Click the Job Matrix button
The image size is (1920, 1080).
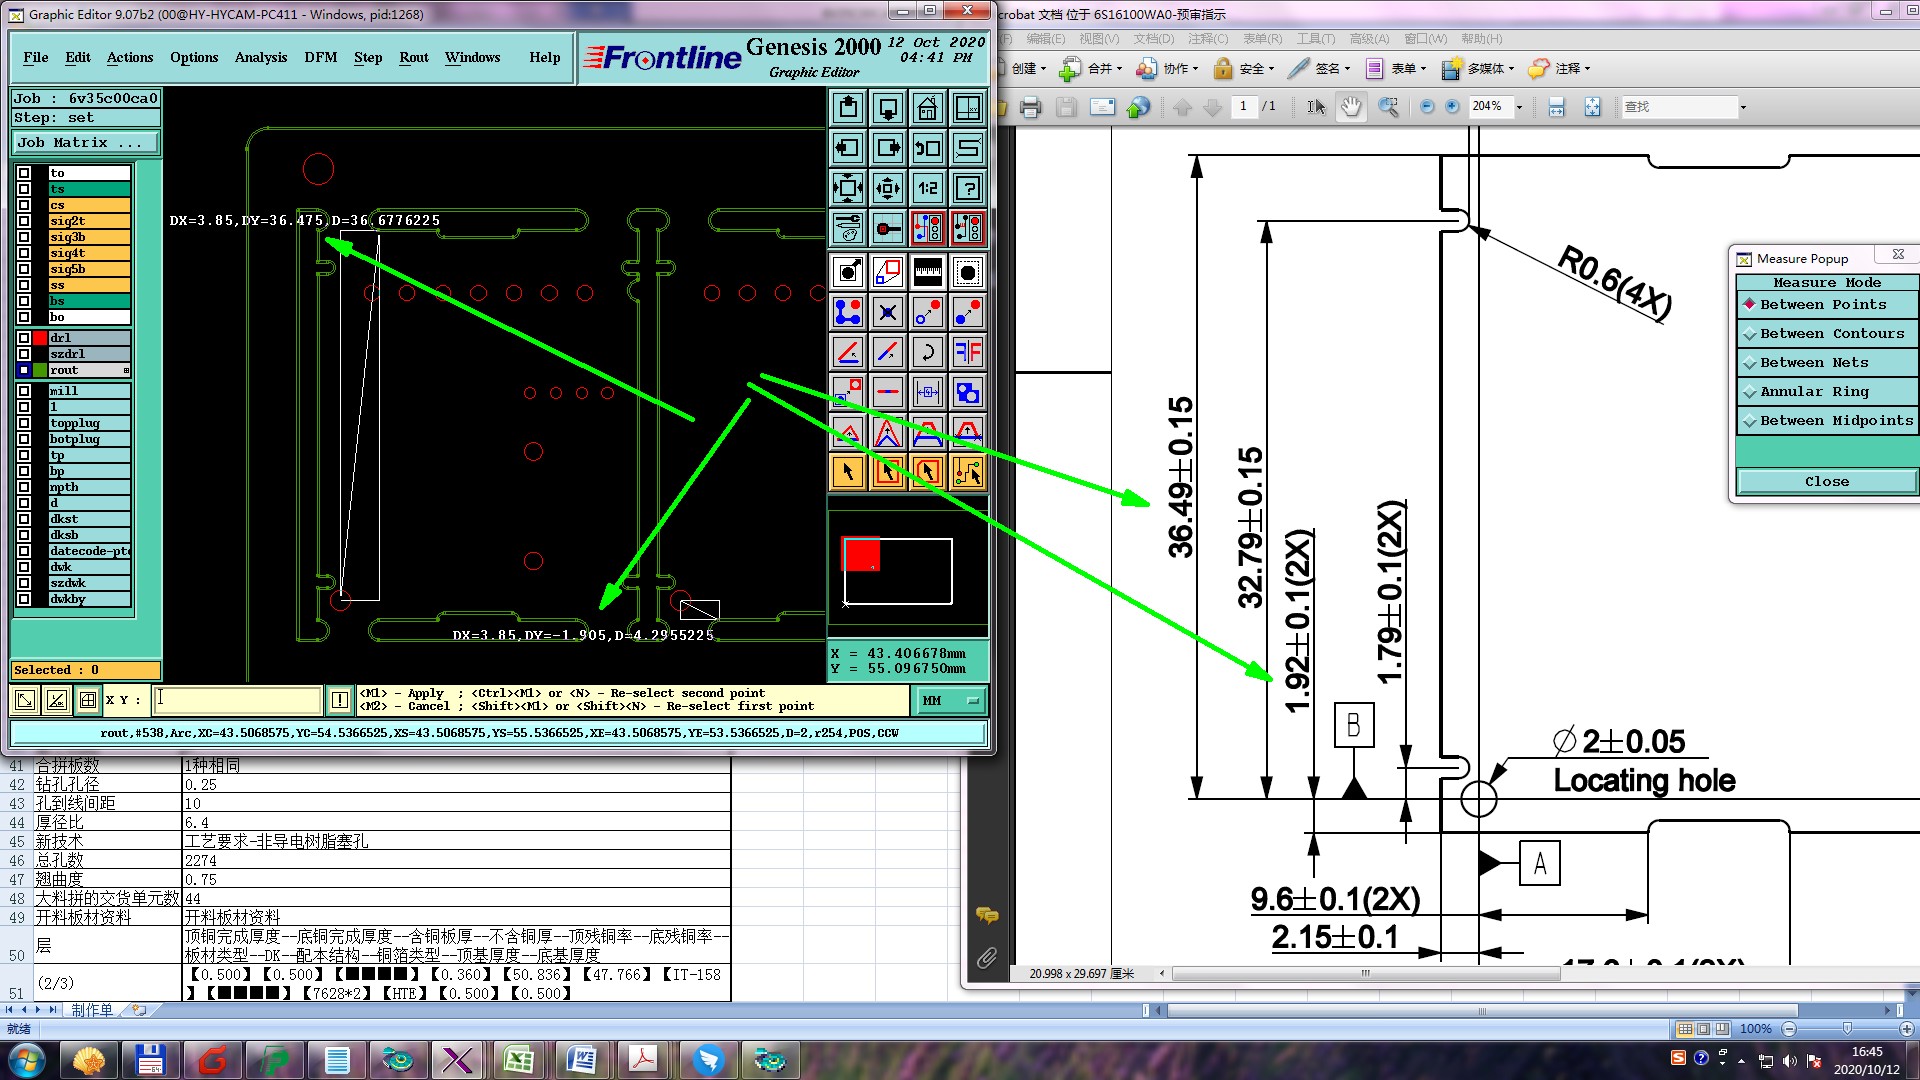tap(85, 143)
